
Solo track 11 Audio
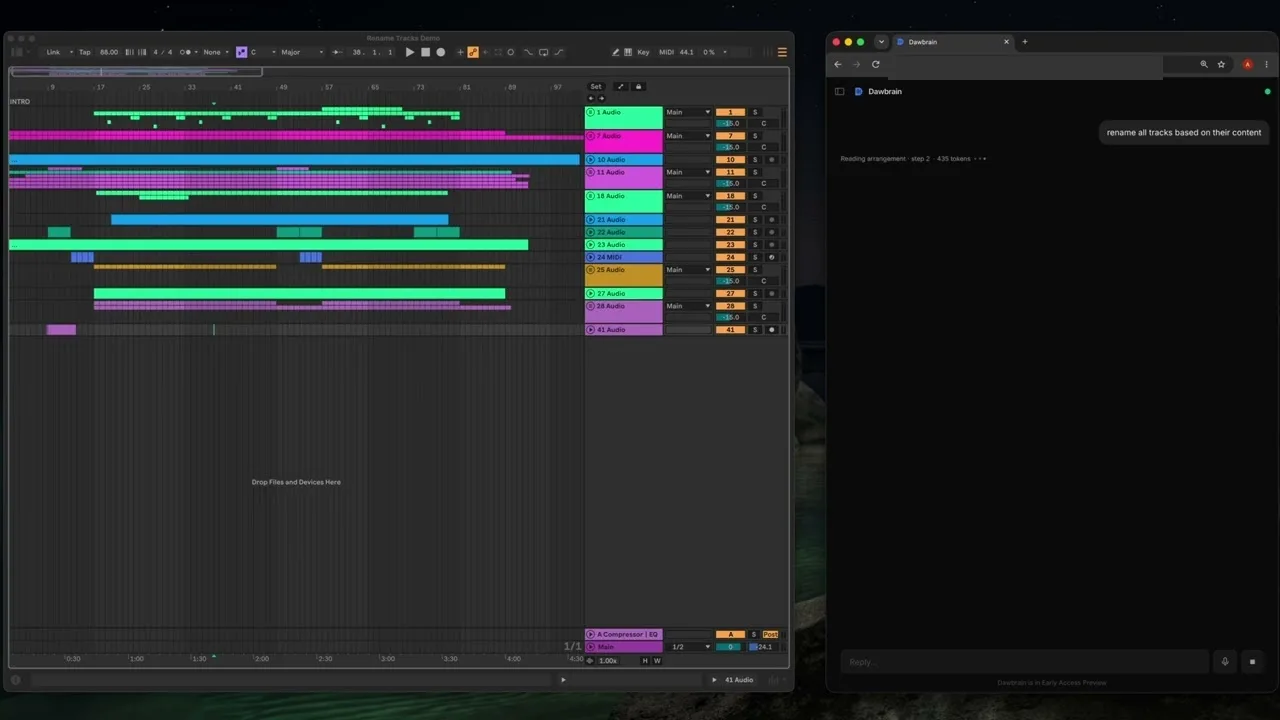click(x=755, y=172)
